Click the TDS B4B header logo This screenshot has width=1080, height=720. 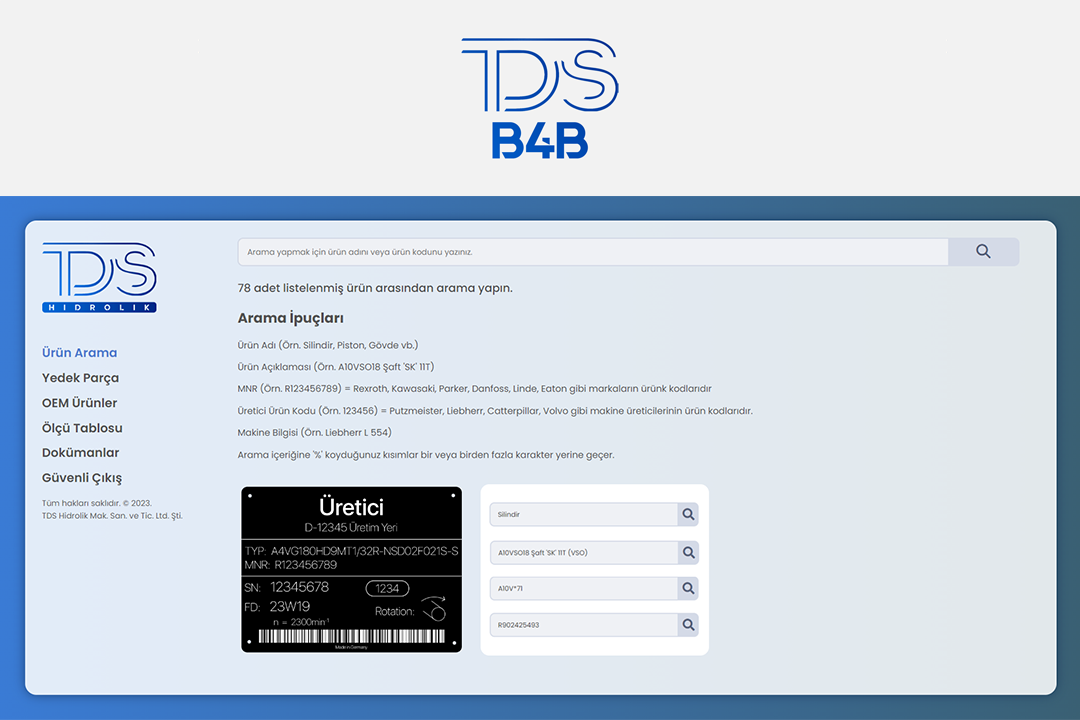click(x=539, y=99)
